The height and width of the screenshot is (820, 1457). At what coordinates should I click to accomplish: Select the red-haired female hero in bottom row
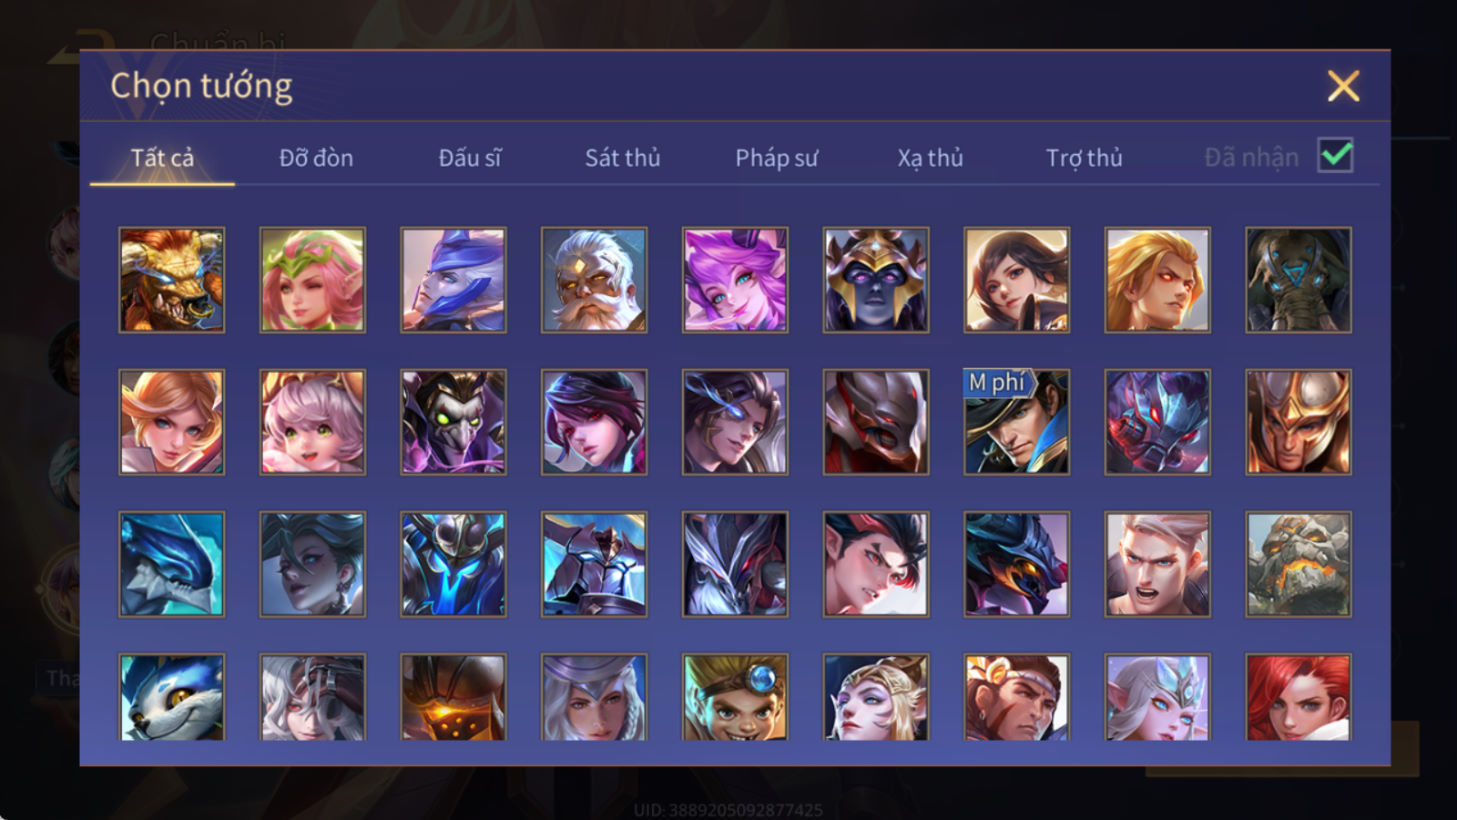click(1298, 698)
